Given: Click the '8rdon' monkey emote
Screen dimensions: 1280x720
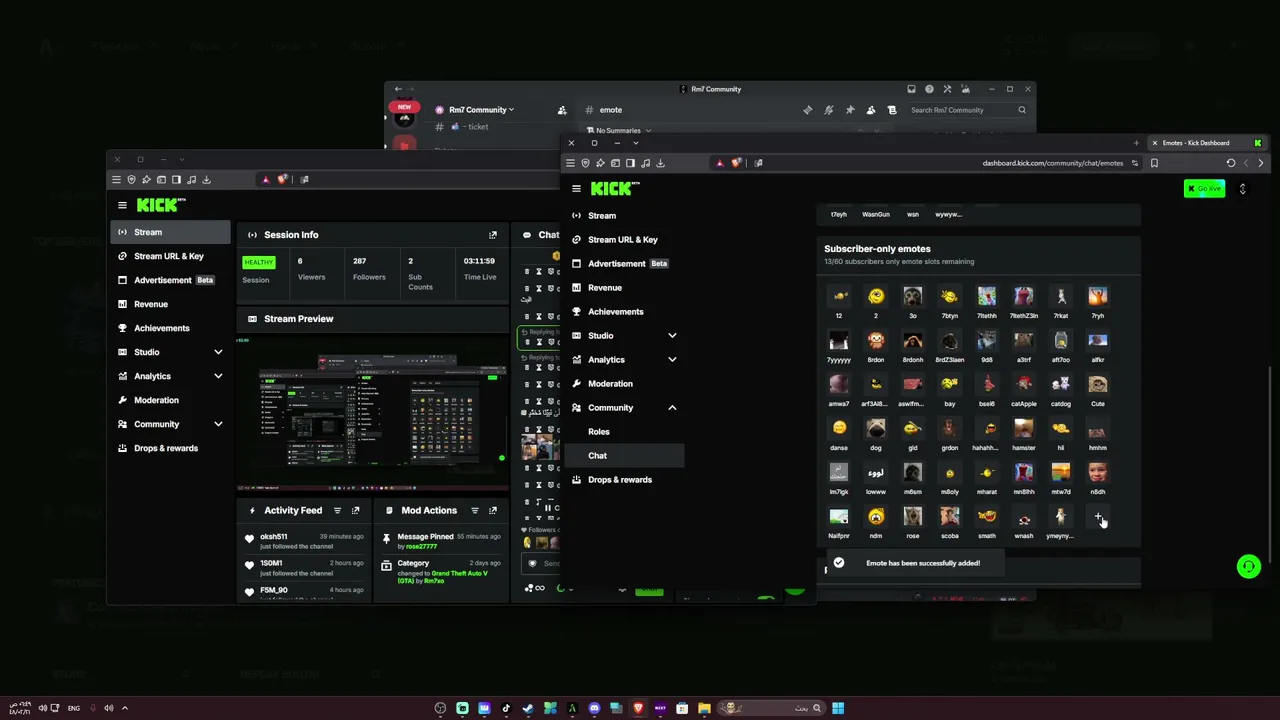Looking at the screenshot, I should (876, 340).
